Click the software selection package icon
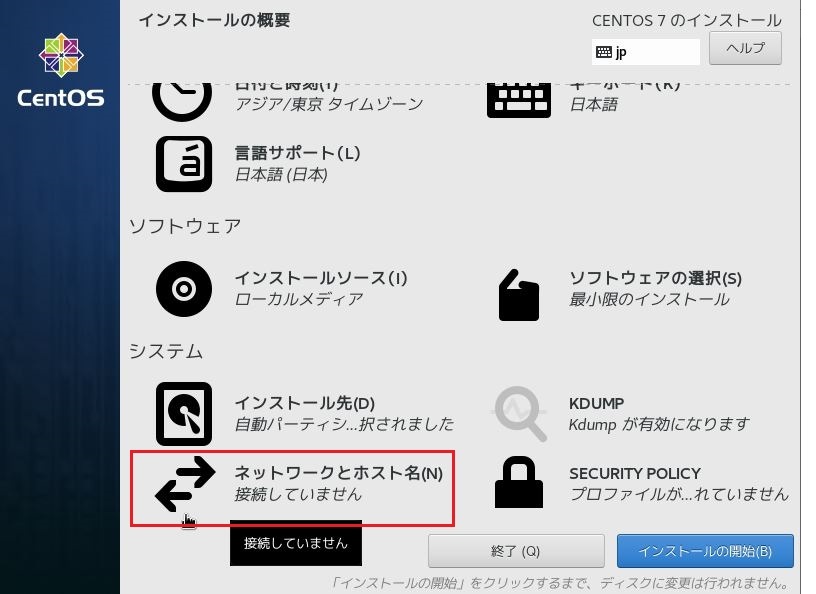816x594 pixels. pyautogui.click(x=519, y=295)
